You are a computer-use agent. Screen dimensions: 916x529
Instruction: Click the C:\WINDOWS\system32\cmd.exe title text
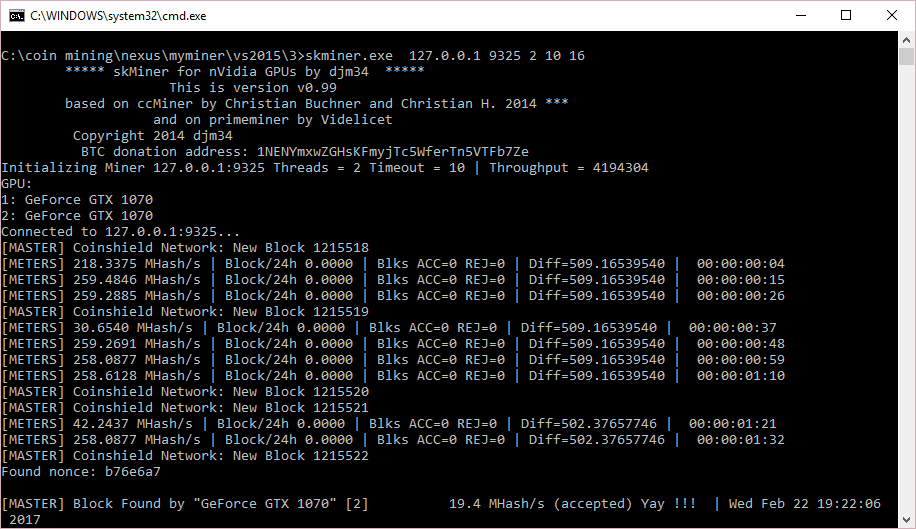118,16
